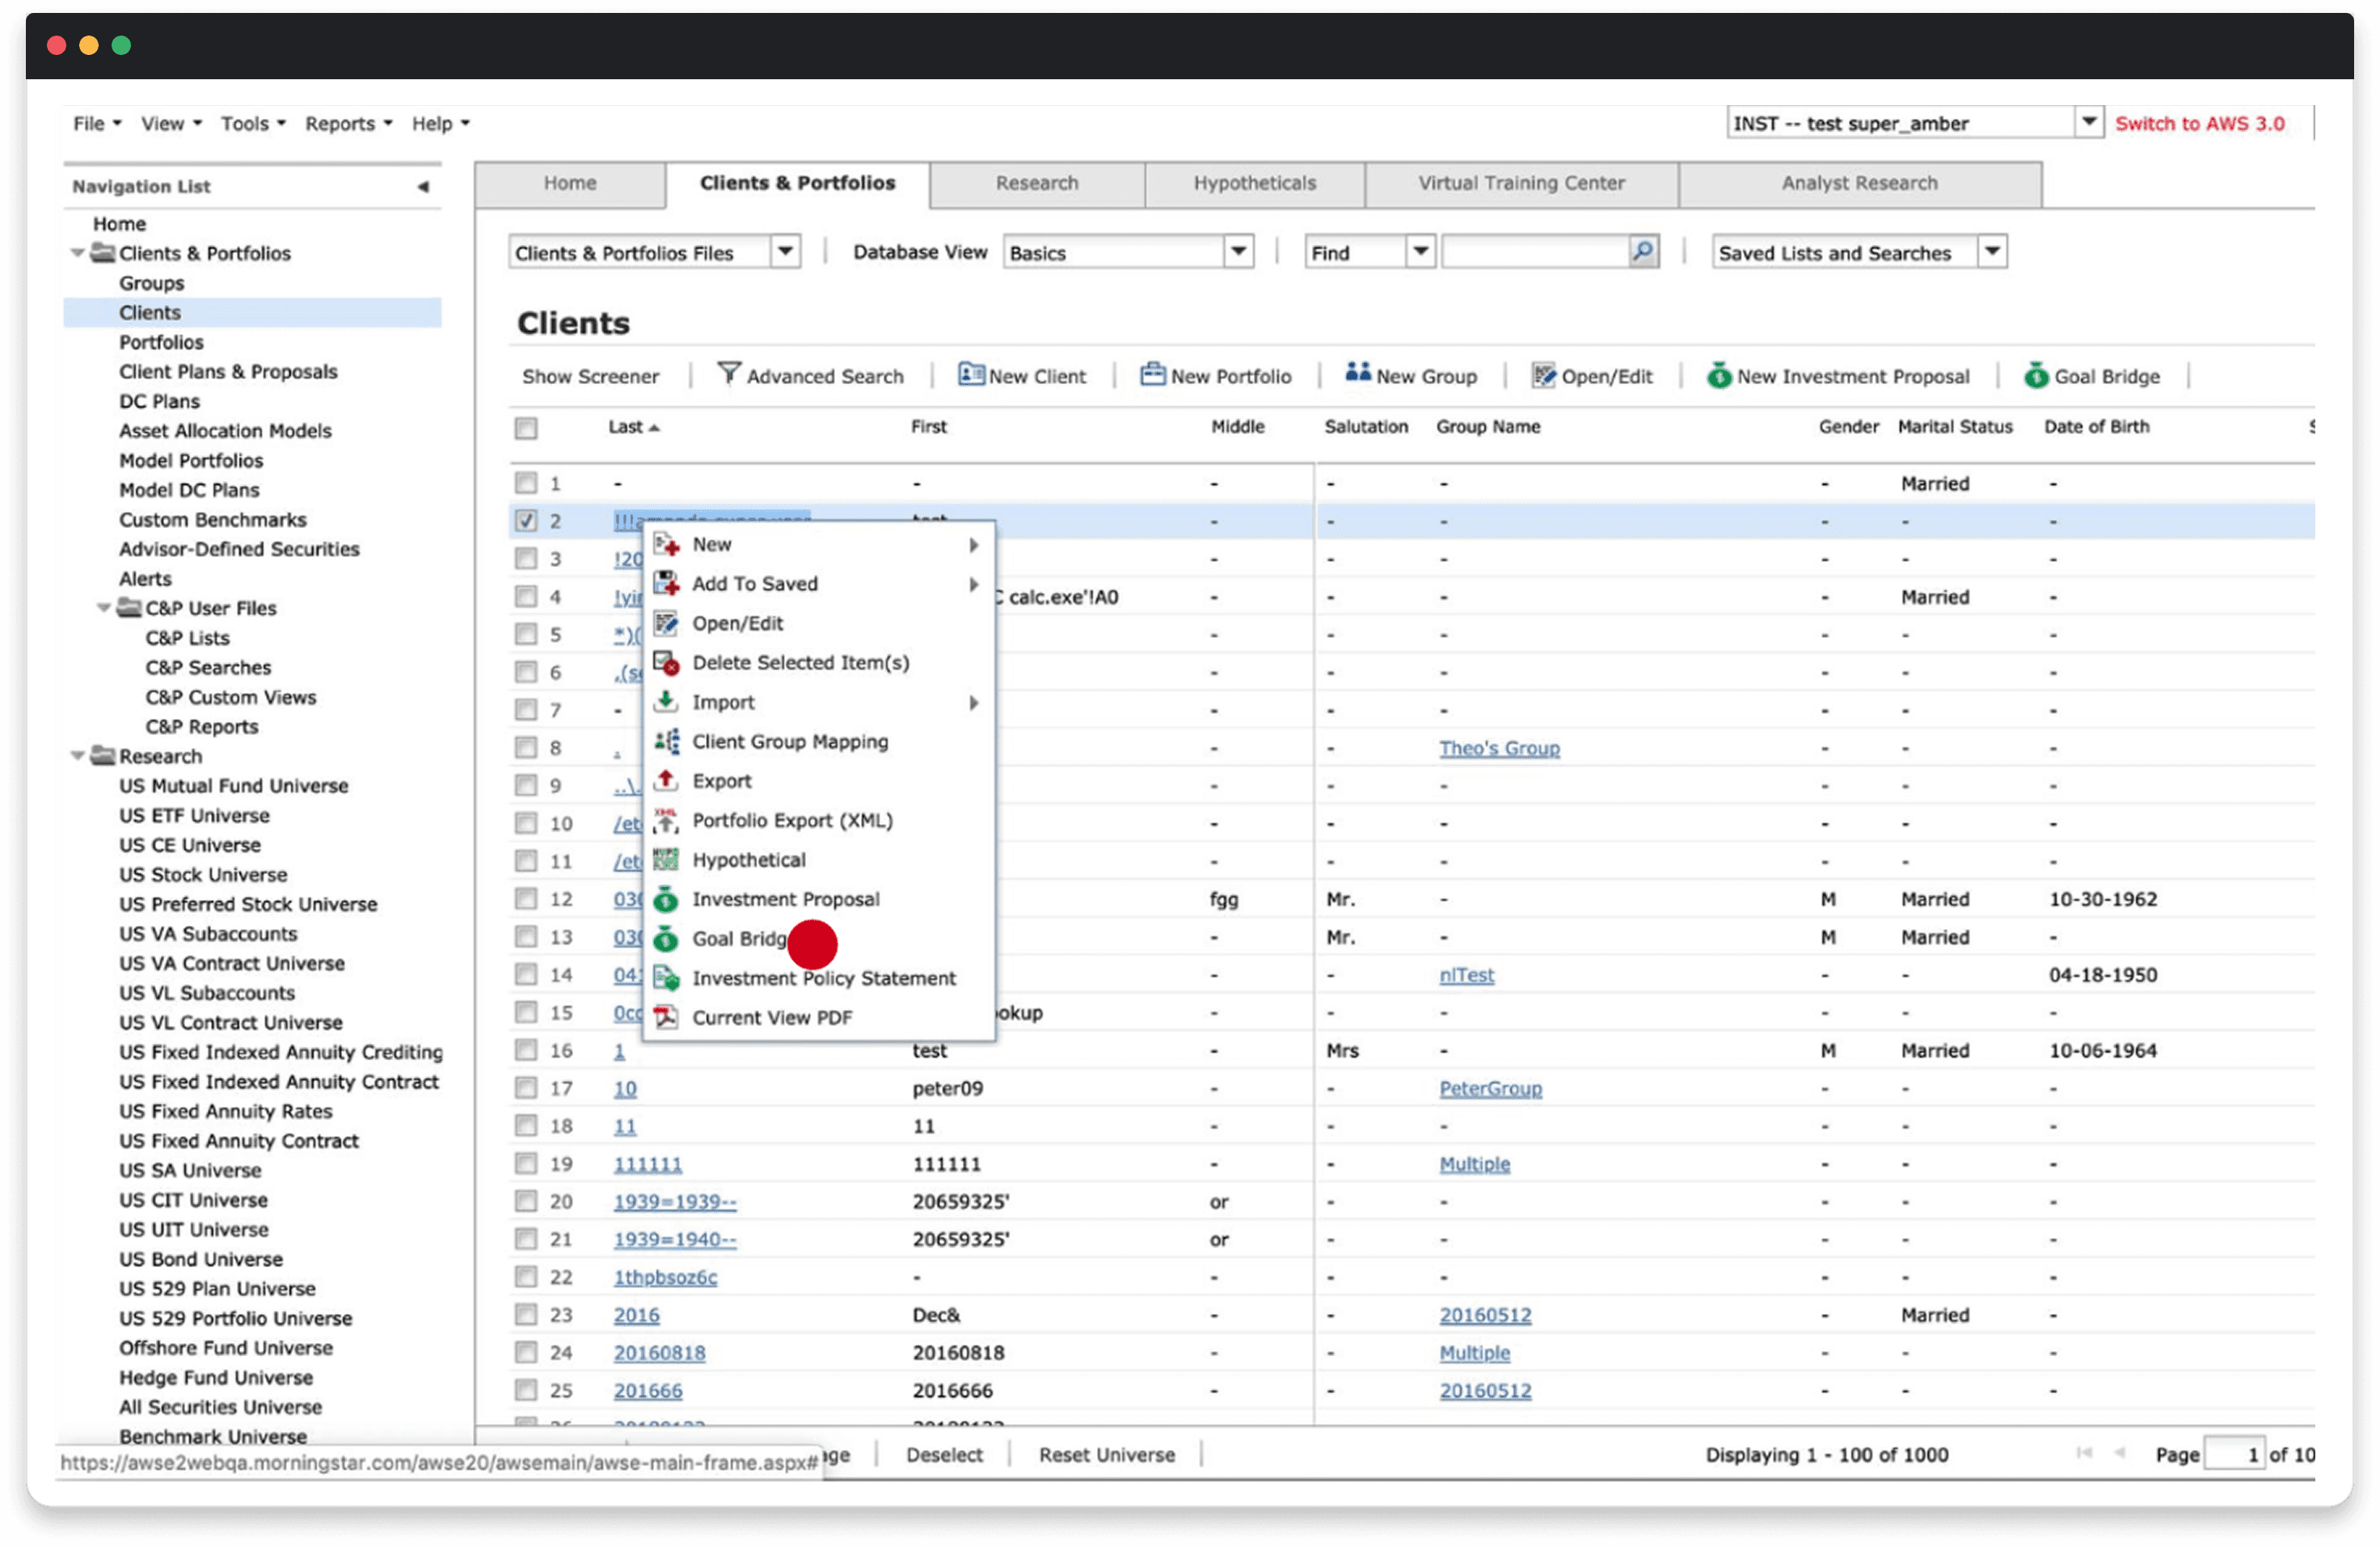Uncheck the checkbox for row 2
The width and height of the screenshot is (2380, 1546).
[x=526, y=521]
